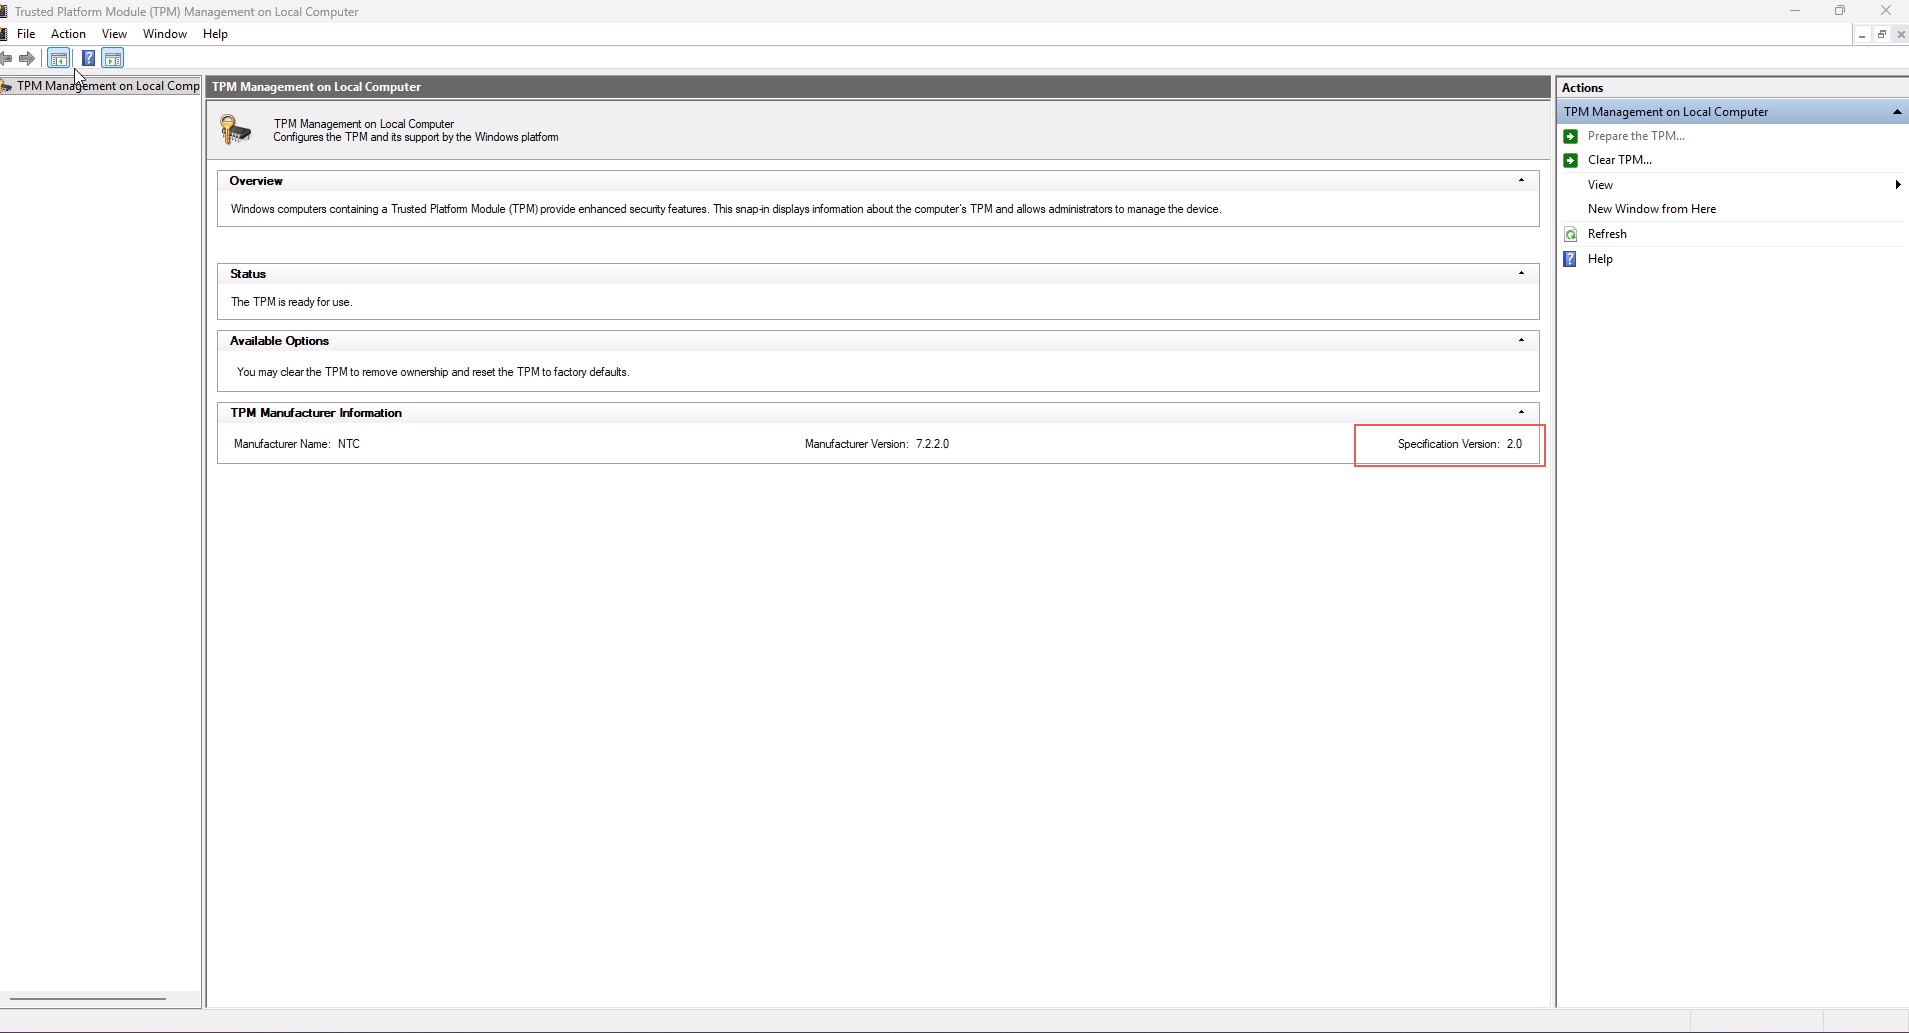Open the Window menu
This screenshot has width=1909, height=1033.
[165, 34]
